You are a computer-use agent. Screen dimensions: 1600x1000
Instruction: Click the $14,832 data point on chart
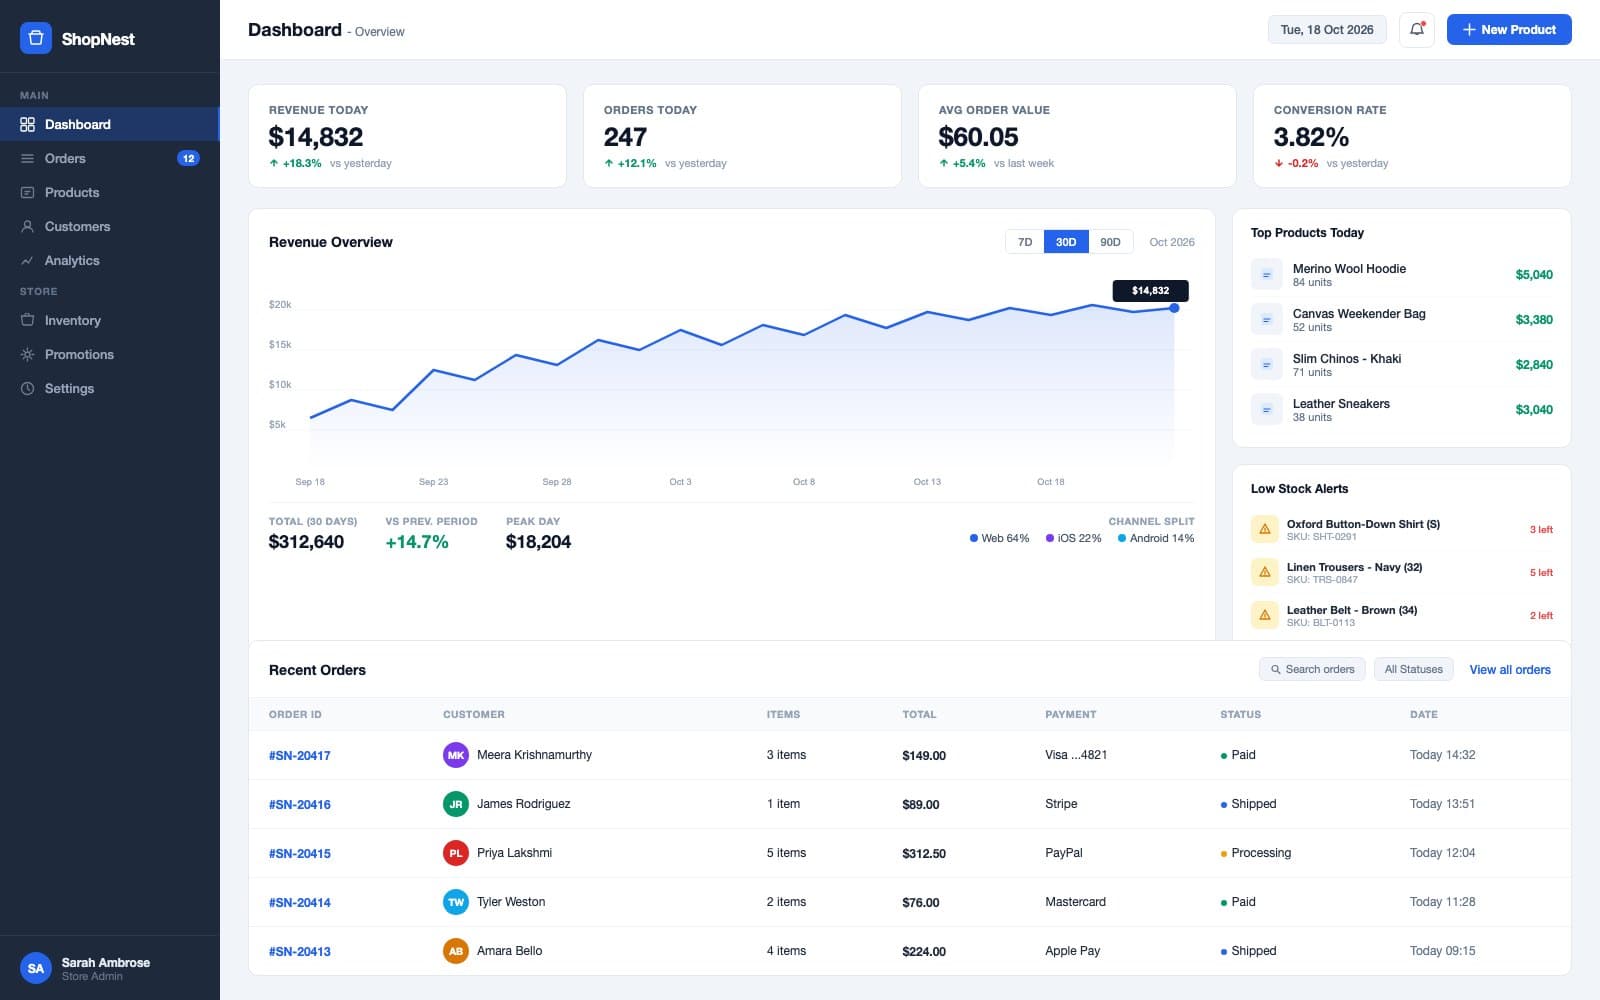click(1174, 308)
